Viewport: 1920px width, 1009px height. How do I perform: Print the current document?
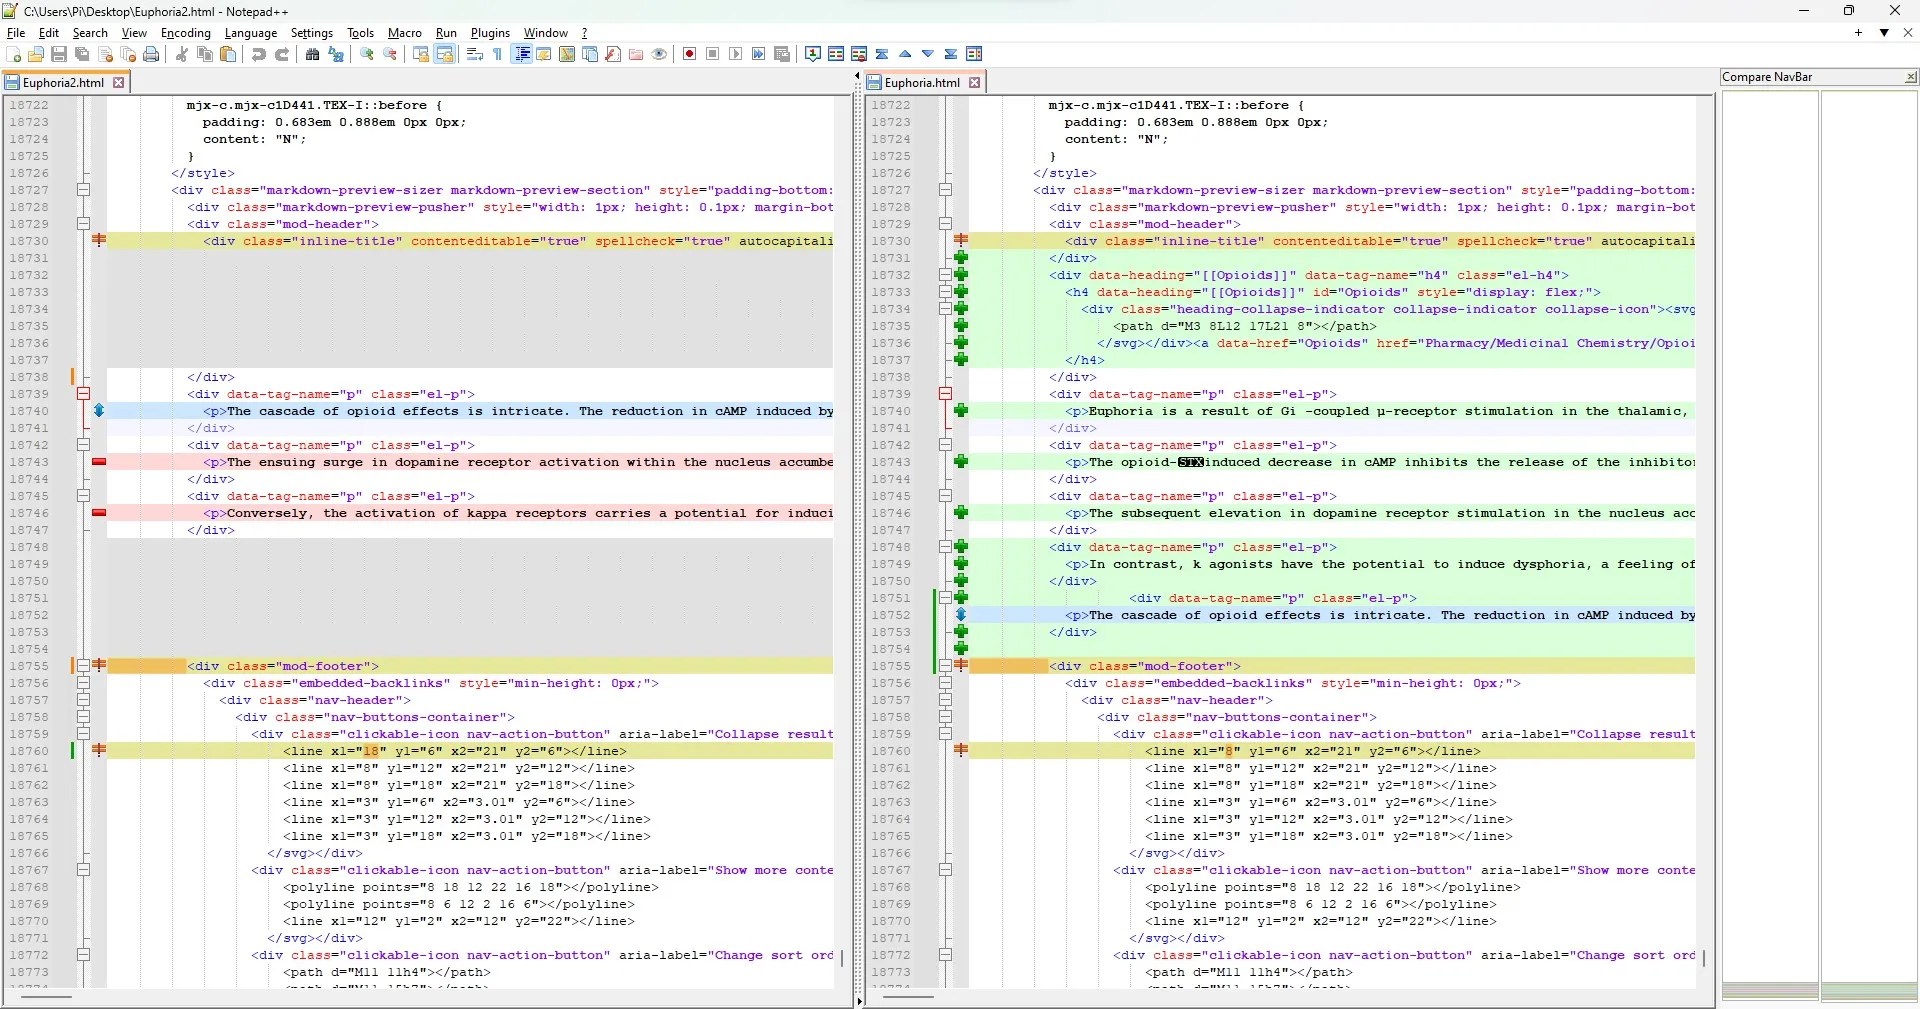pos(151,54)
